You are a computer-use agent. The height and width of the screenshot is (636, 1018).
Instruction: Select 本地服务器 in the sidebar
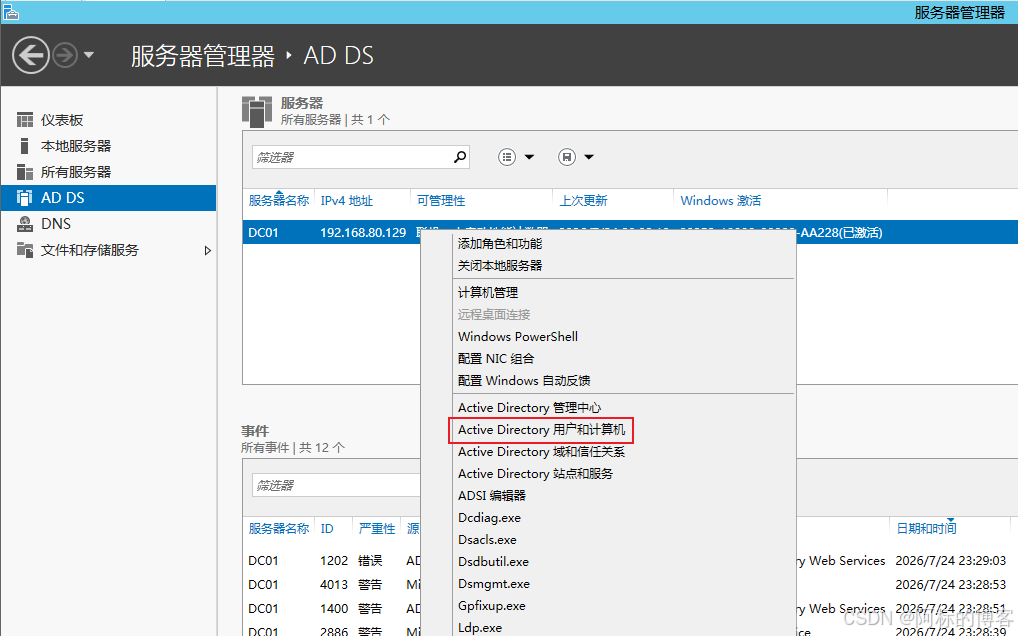pos(76,146)
